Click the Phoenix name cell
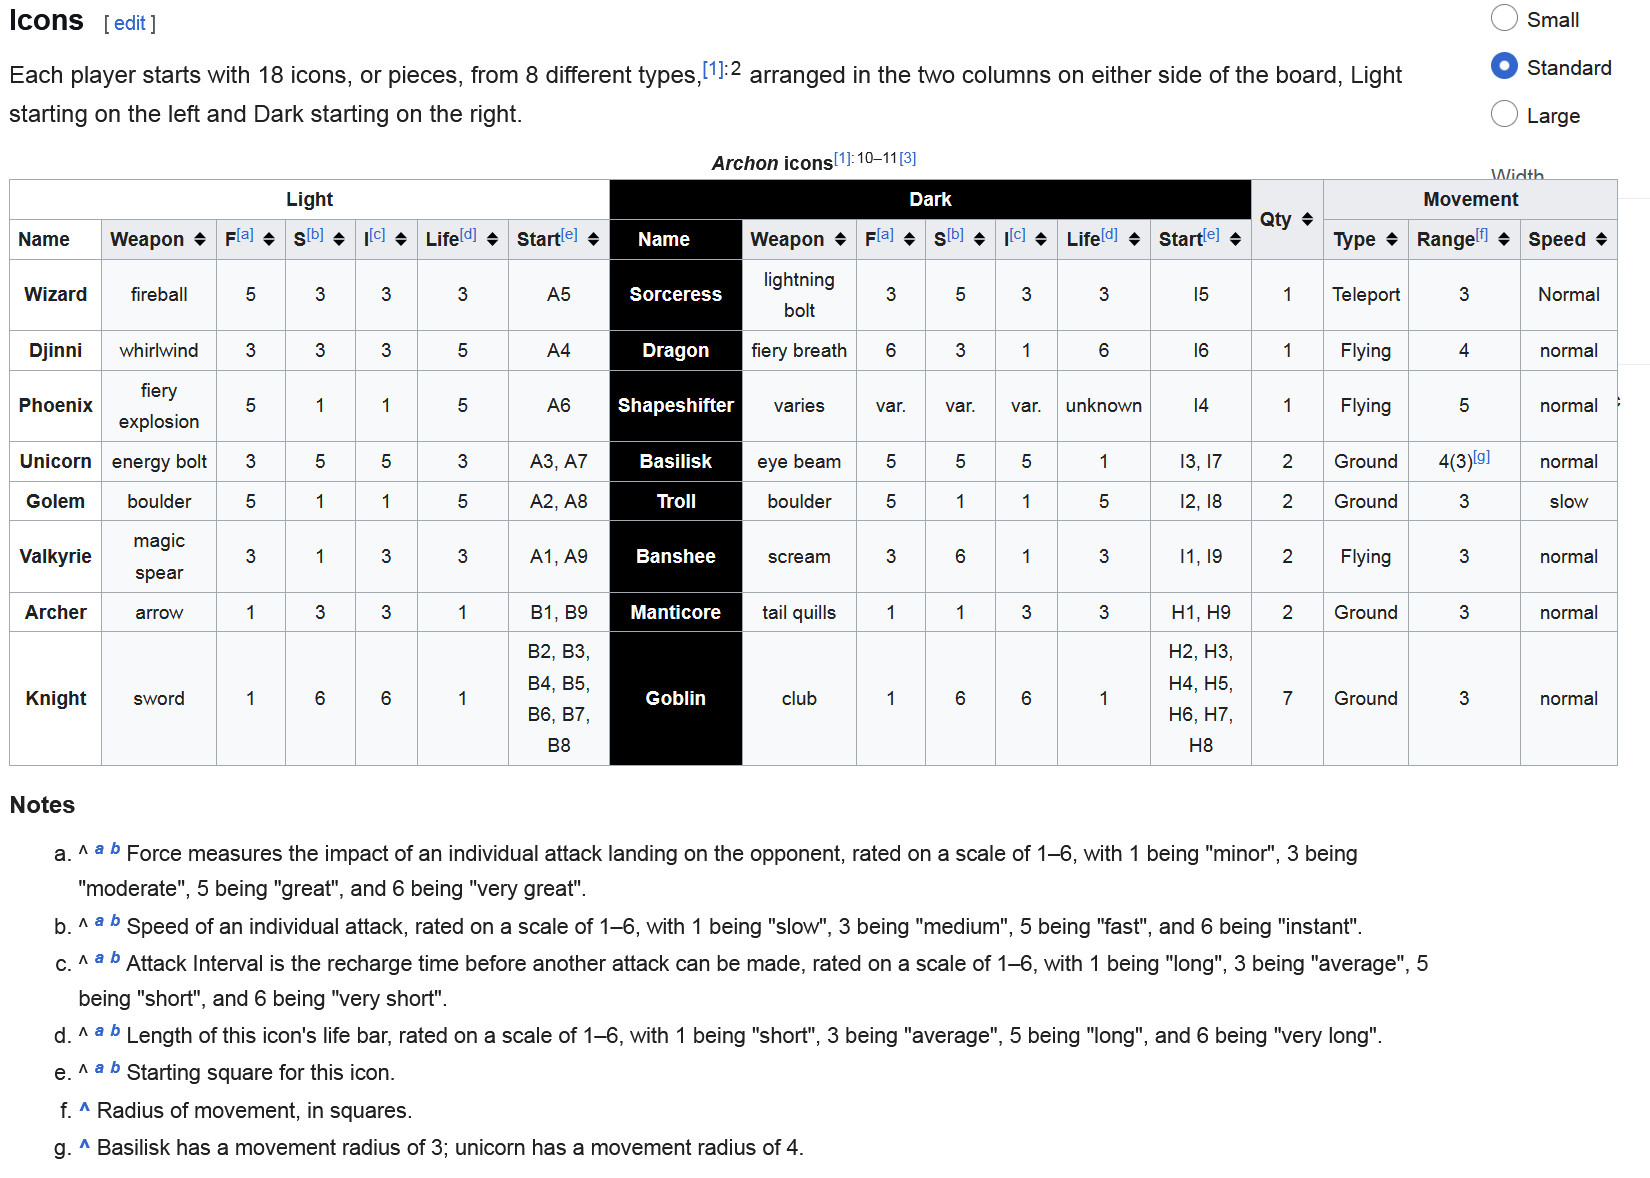Screen dimensions: 1650x1178 click(x=55, y=405)
